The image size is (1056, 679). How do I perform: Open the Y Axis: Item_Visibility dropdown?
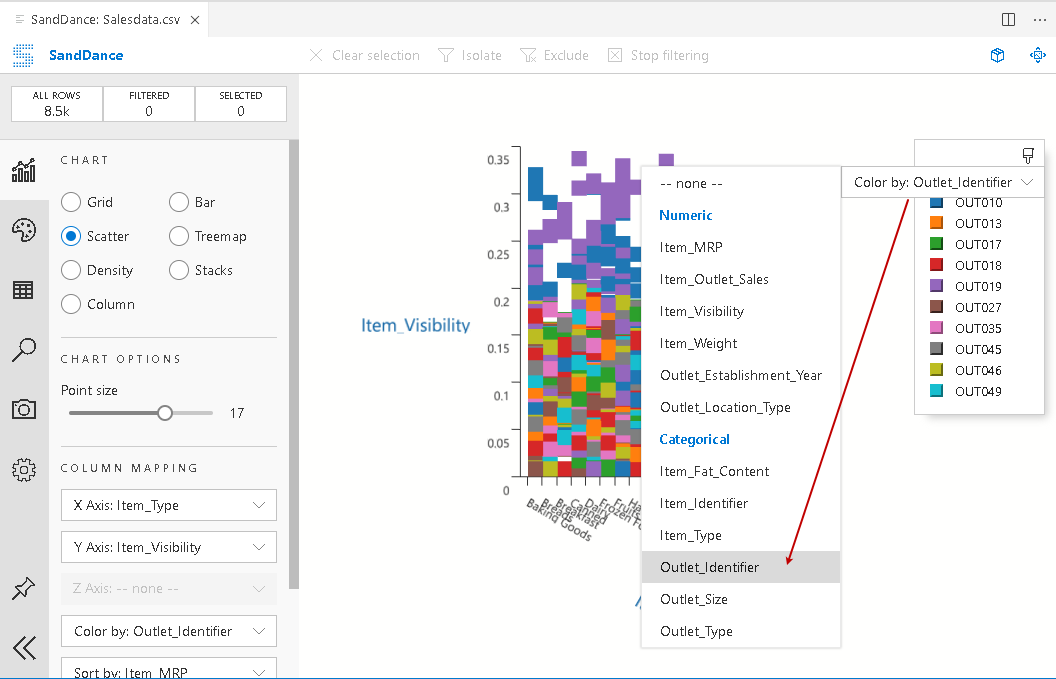point(168,547)
